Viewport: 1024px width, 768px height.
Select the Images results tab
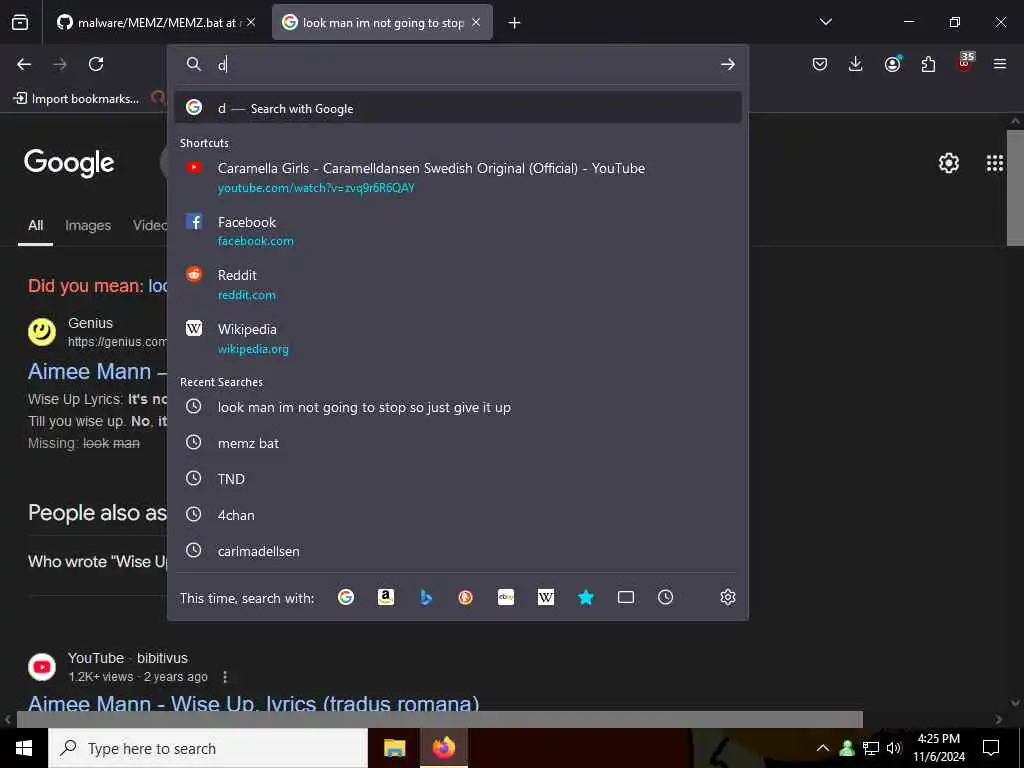click(x=88, y=226)
